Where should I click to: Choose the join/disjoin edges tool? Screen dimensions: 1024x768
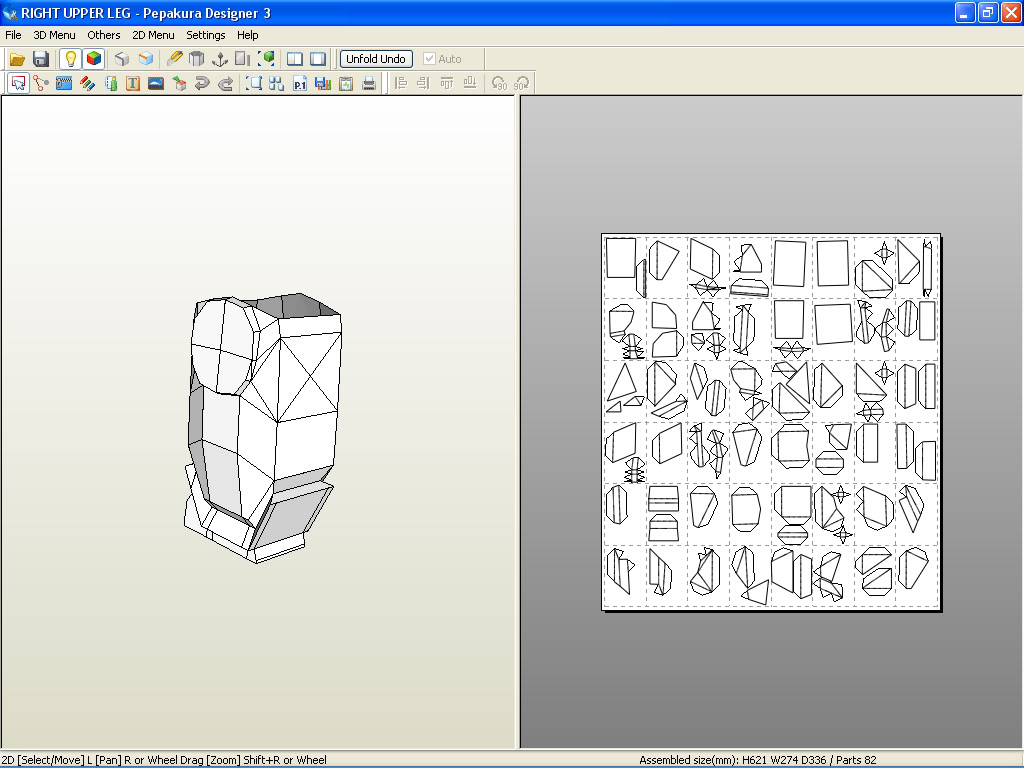41,84
